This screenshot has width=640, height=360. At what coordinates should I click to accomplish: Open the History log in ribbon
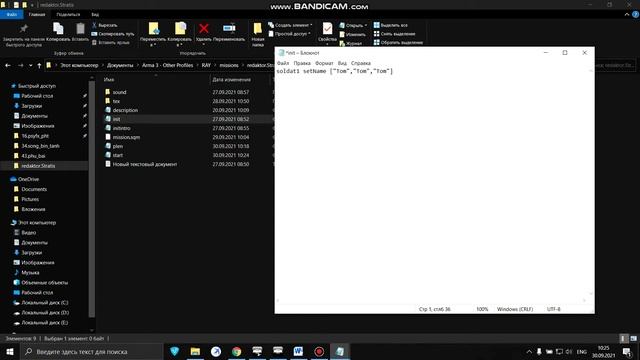click(x=351, y=43)
